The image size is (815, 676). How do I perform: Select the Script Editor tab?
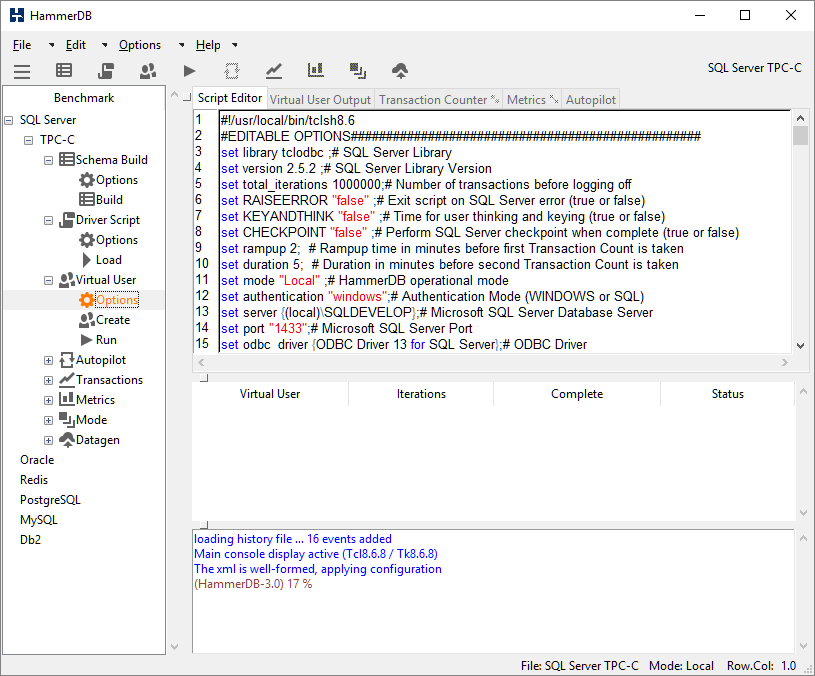(230, 98)
